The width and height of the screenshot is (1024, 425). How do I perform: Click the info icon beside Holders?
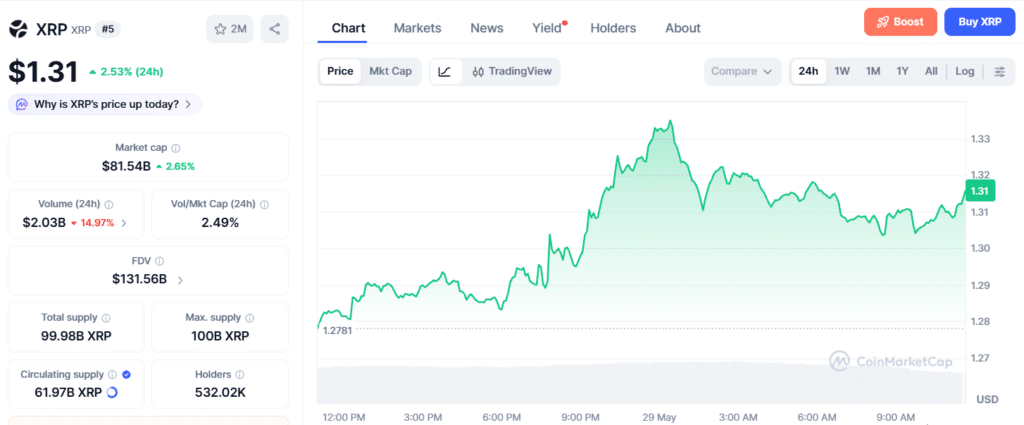click(240, 375)
